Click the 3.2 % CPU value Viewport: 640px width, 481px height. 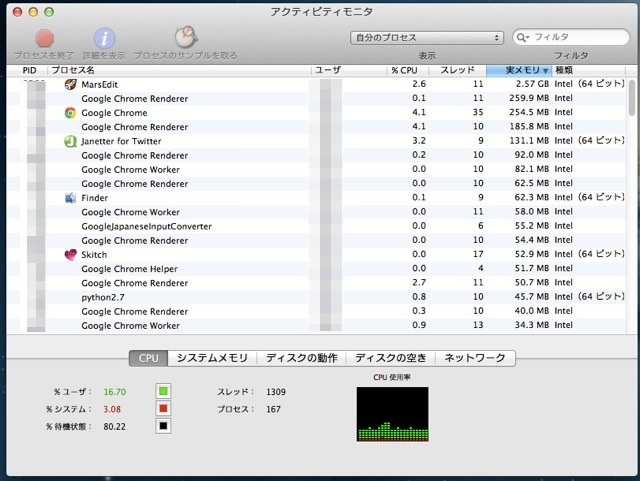[x=419, y=140]
